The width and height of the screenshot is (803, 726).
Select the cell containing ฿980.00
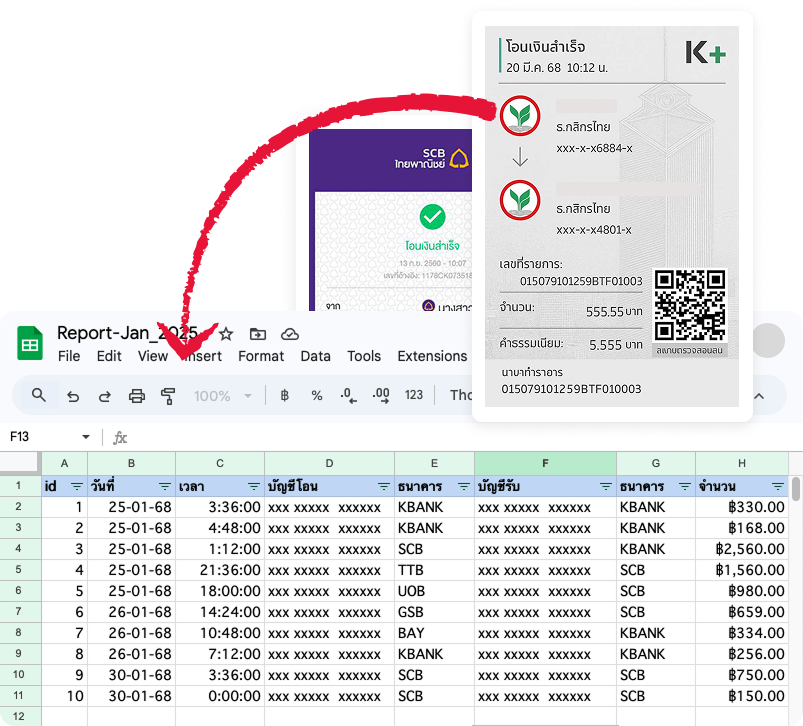(x=742, y=591)
